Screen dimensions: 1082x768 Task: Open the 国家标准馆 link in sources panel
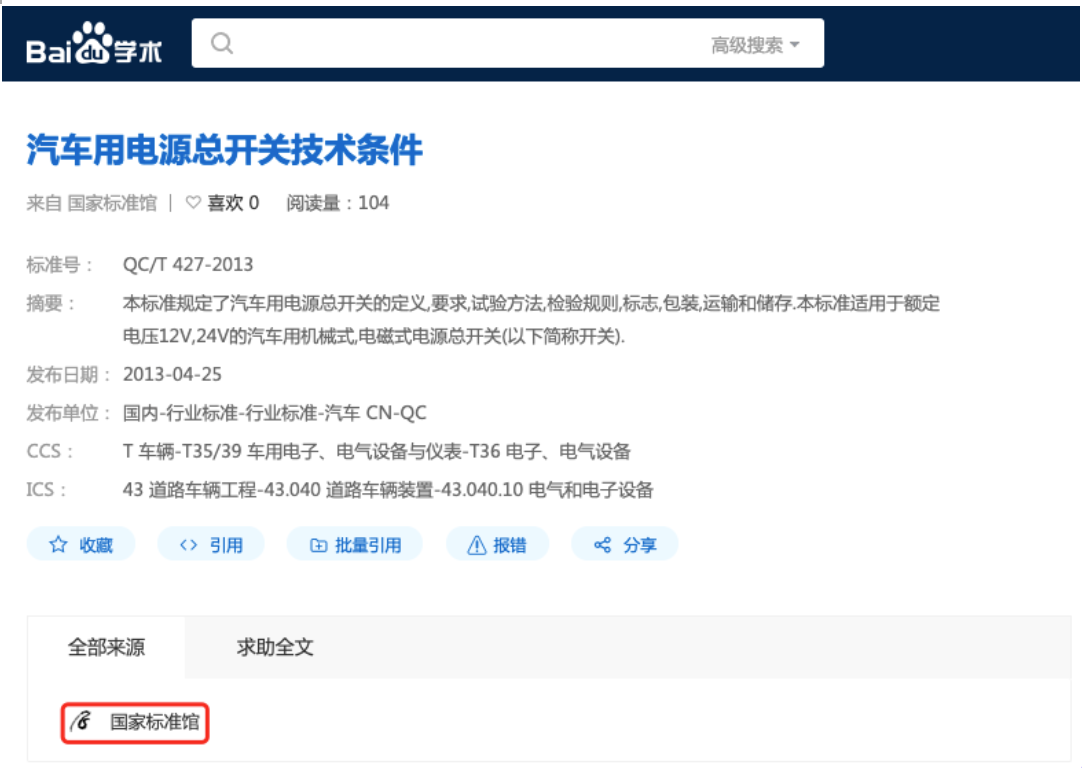154,722
